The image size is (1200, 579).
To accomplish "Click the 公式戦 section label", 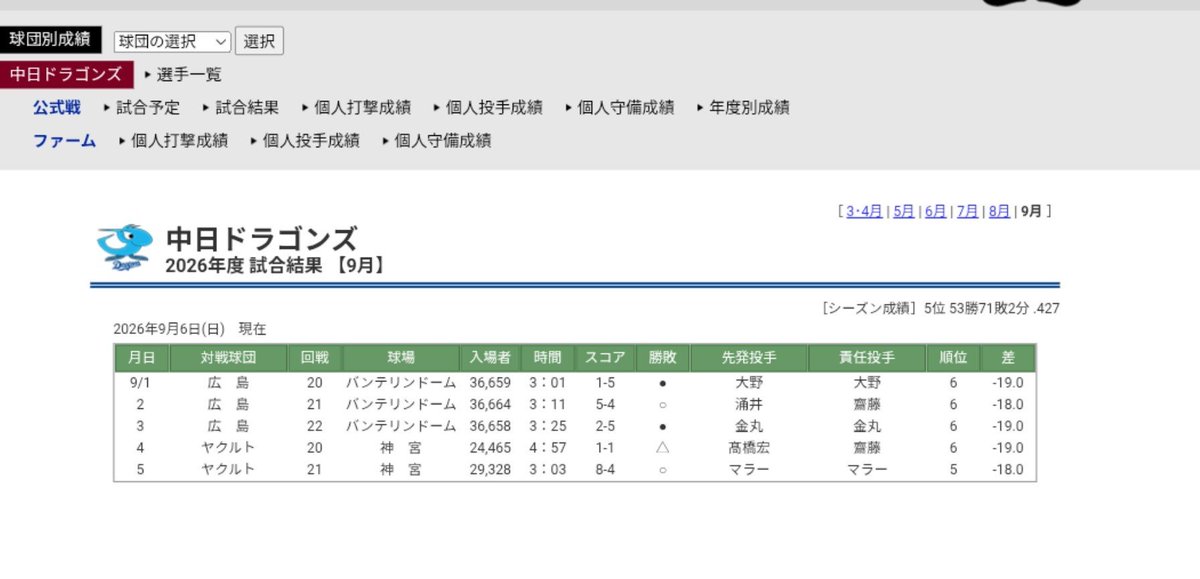I will point(57,107).
